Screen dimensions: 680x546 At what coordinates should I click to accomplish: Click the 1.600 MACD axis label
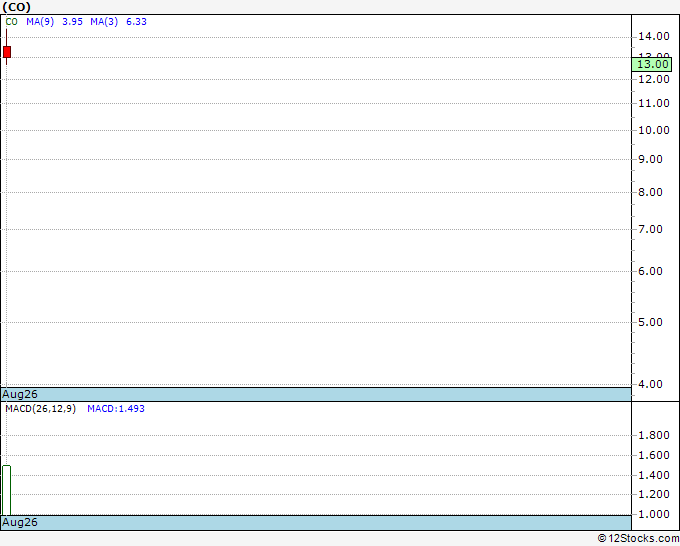tap(654, 455)
